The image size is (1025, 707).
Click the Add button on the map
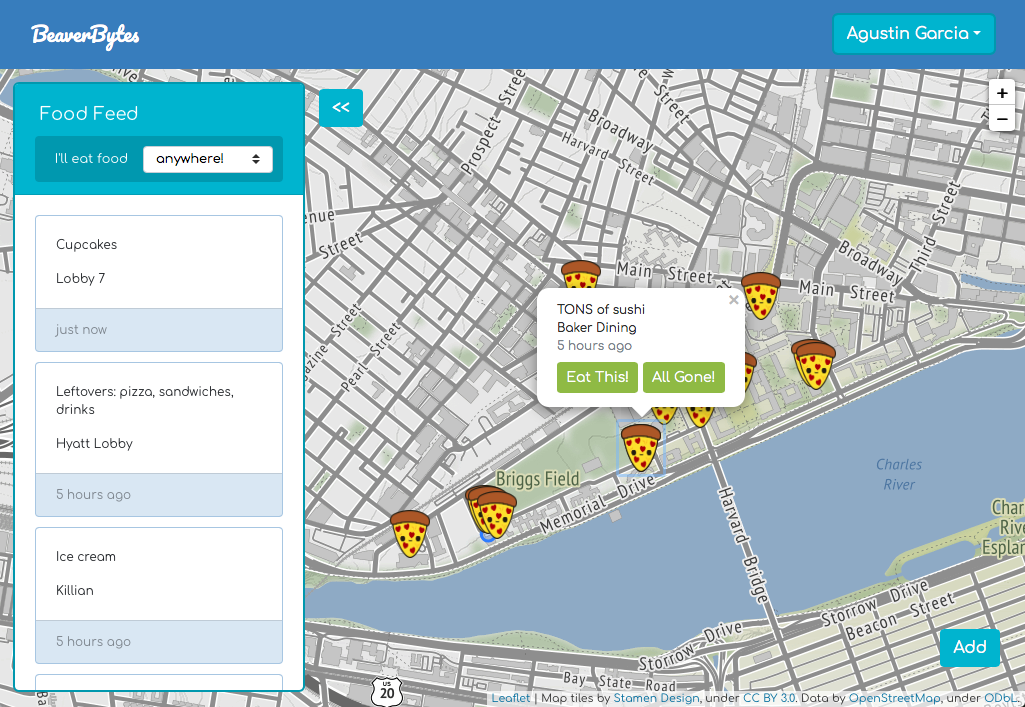pyautogui.click(x=969, y=648)
